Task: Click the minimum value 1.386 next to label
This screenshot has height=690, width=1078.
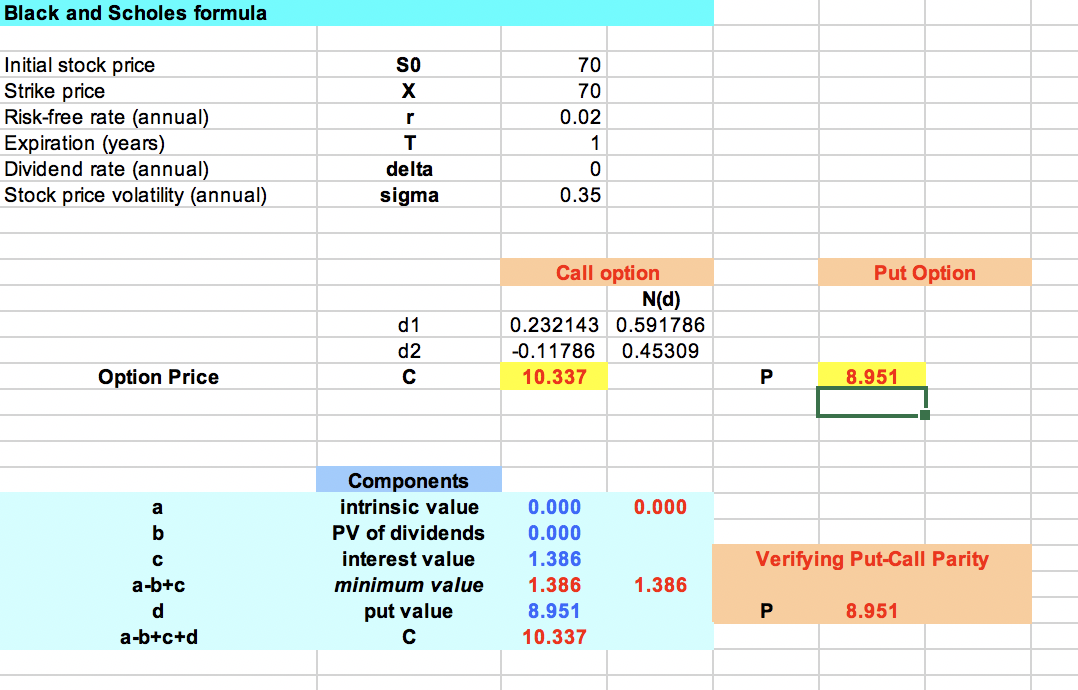Action: [x=554, y=586]
